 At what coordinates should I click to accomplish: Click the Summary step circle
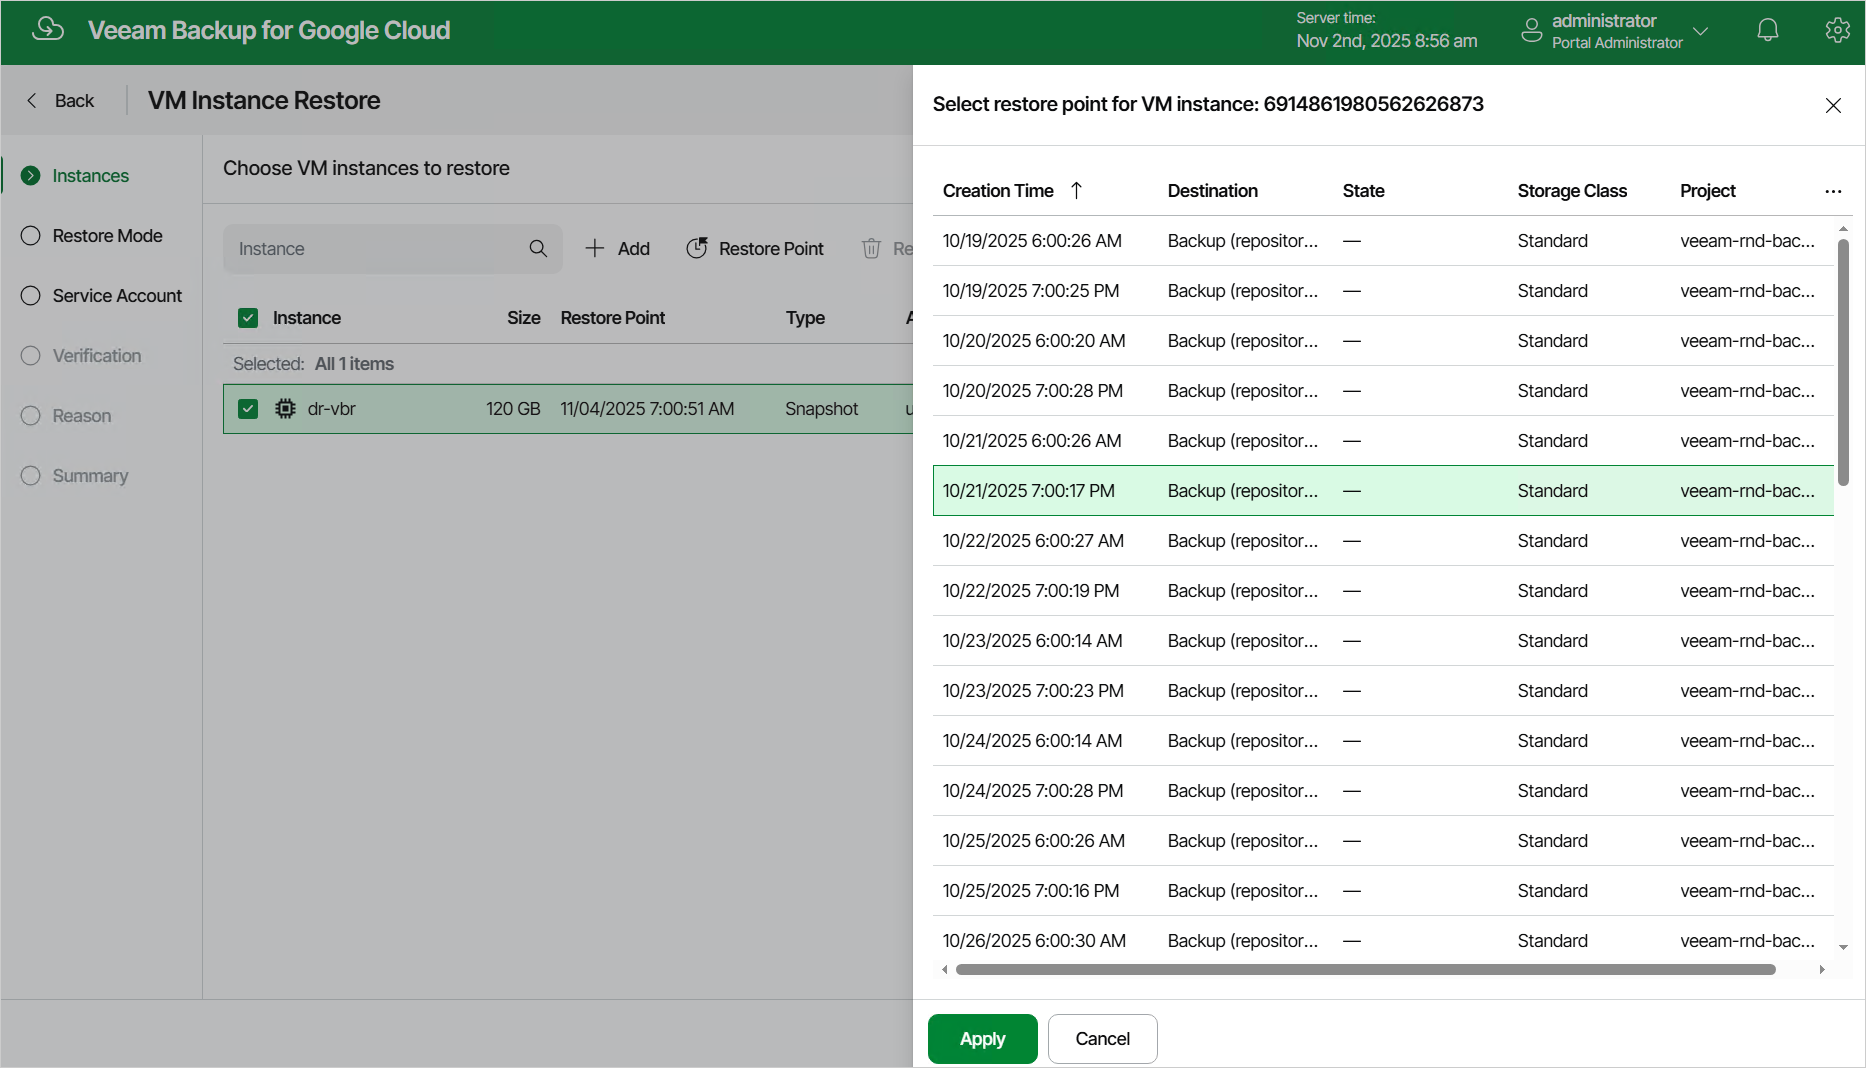(x=31, y=476)
